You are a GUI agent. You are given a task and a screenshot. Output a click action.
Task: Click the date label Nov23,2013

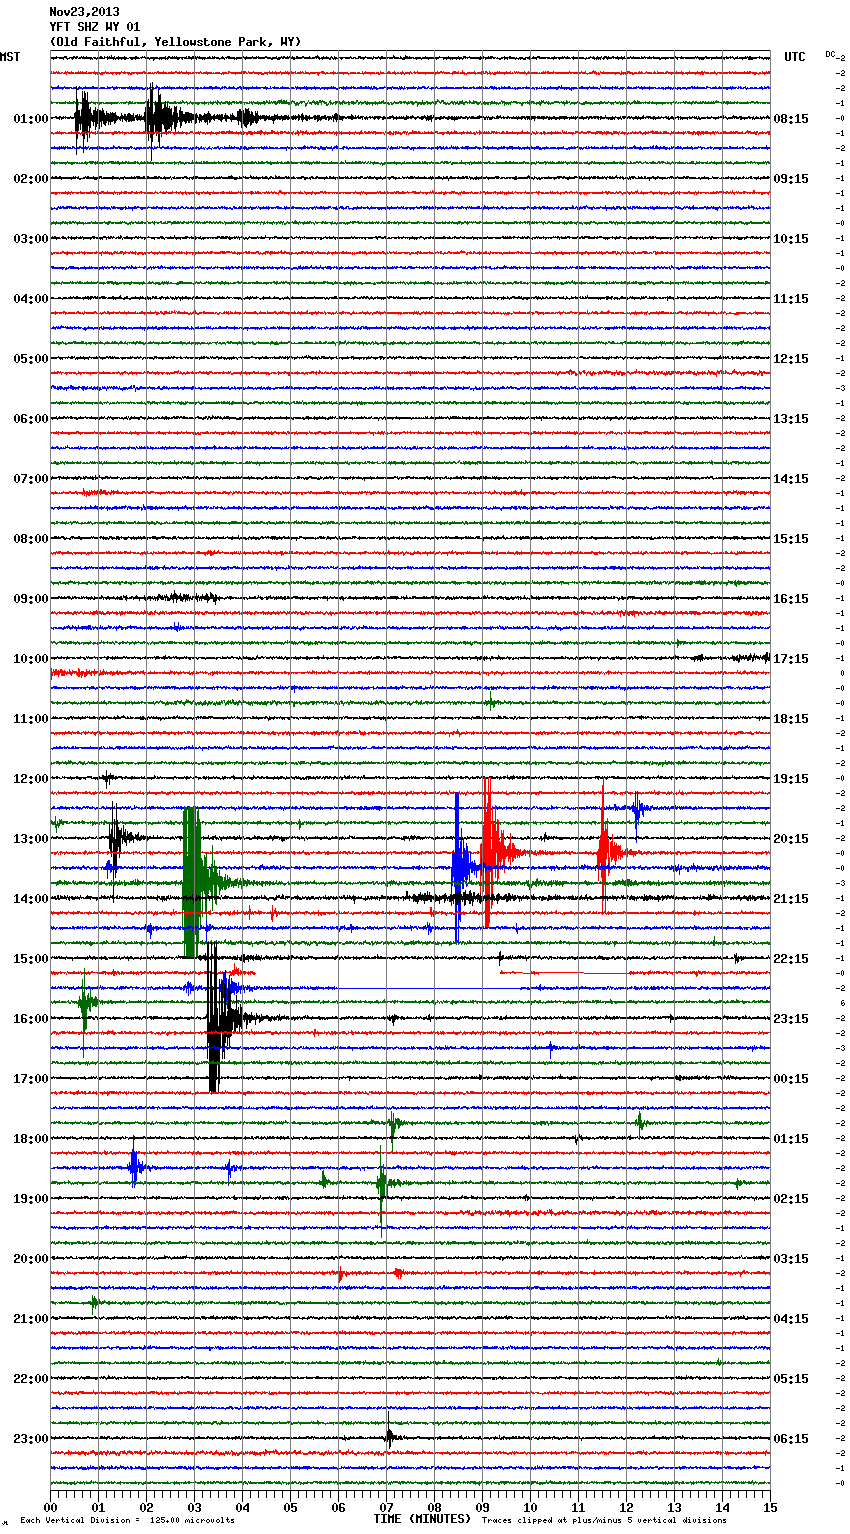pyautogui.click(x=84, y=12)
